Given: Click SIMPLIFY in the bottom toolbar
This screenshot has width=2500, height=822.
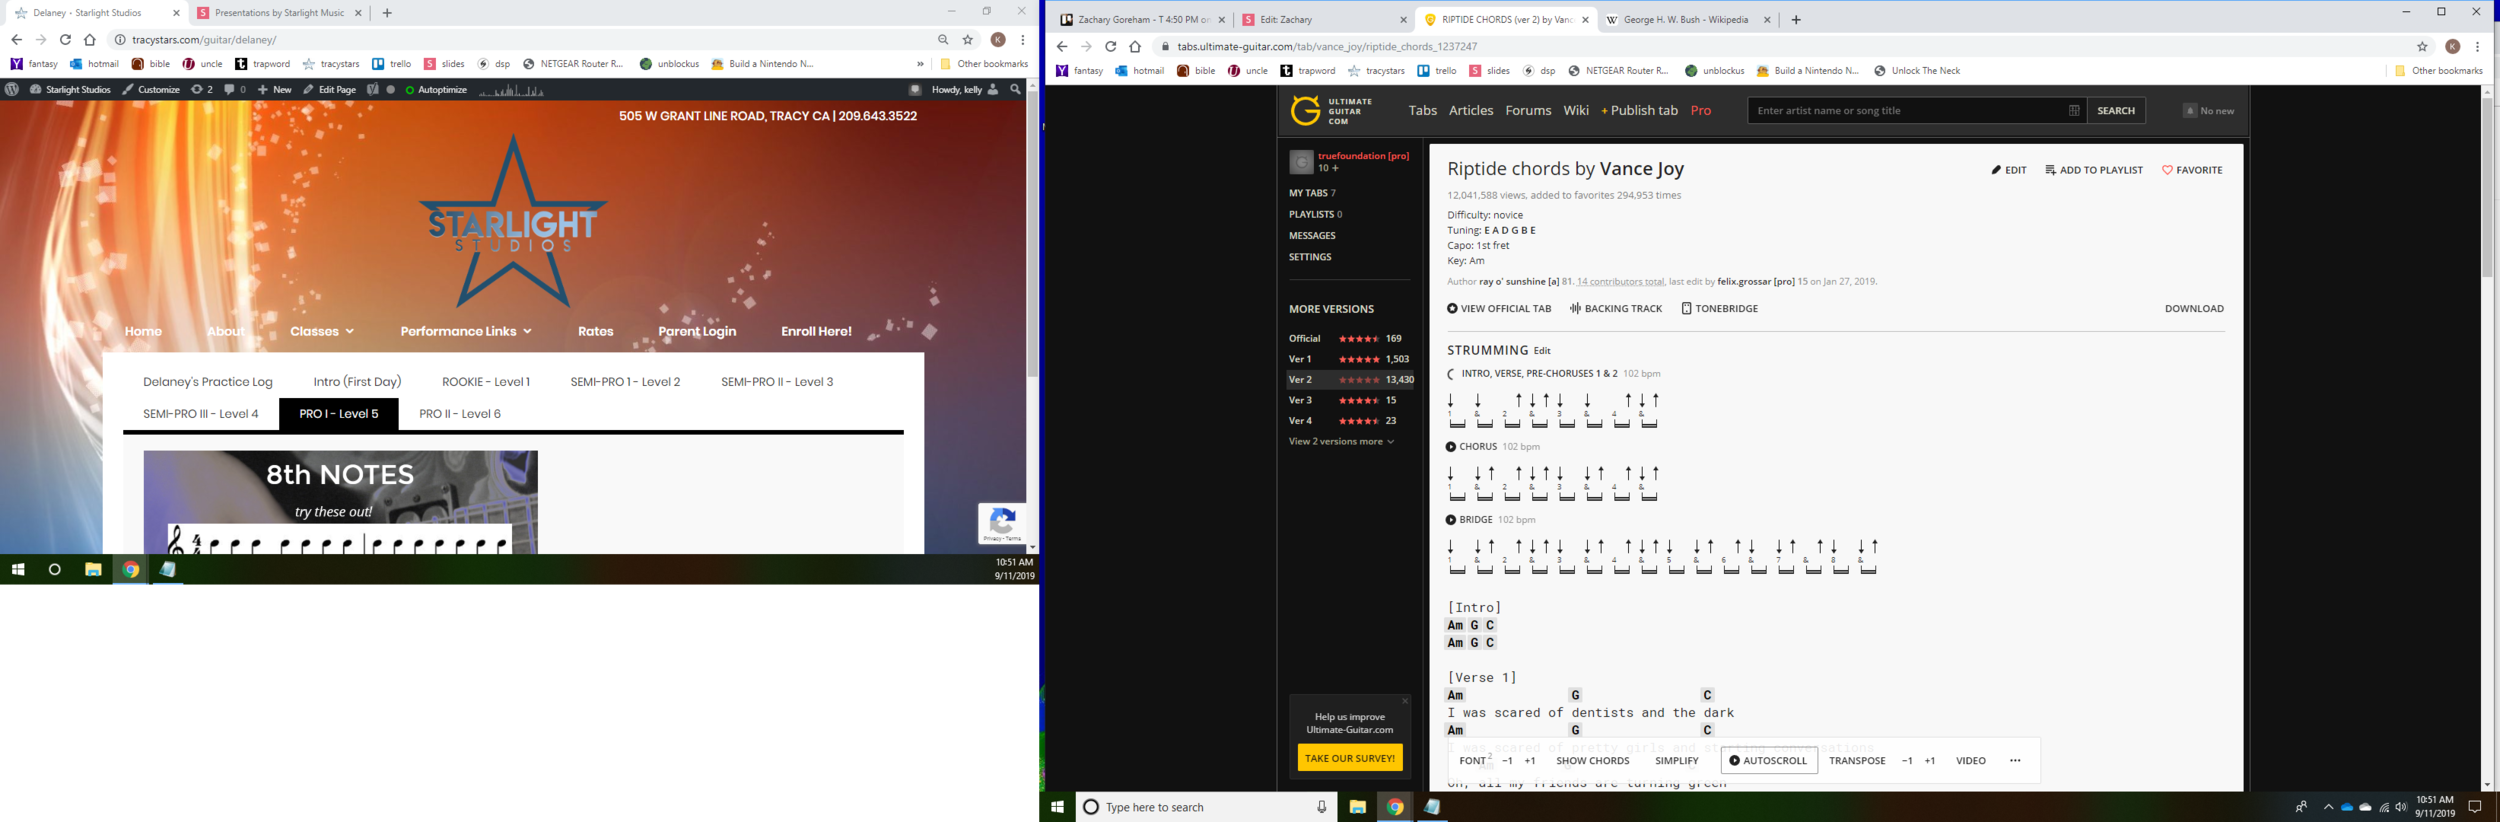Looking at the screenshot, I should (1676, 761).
